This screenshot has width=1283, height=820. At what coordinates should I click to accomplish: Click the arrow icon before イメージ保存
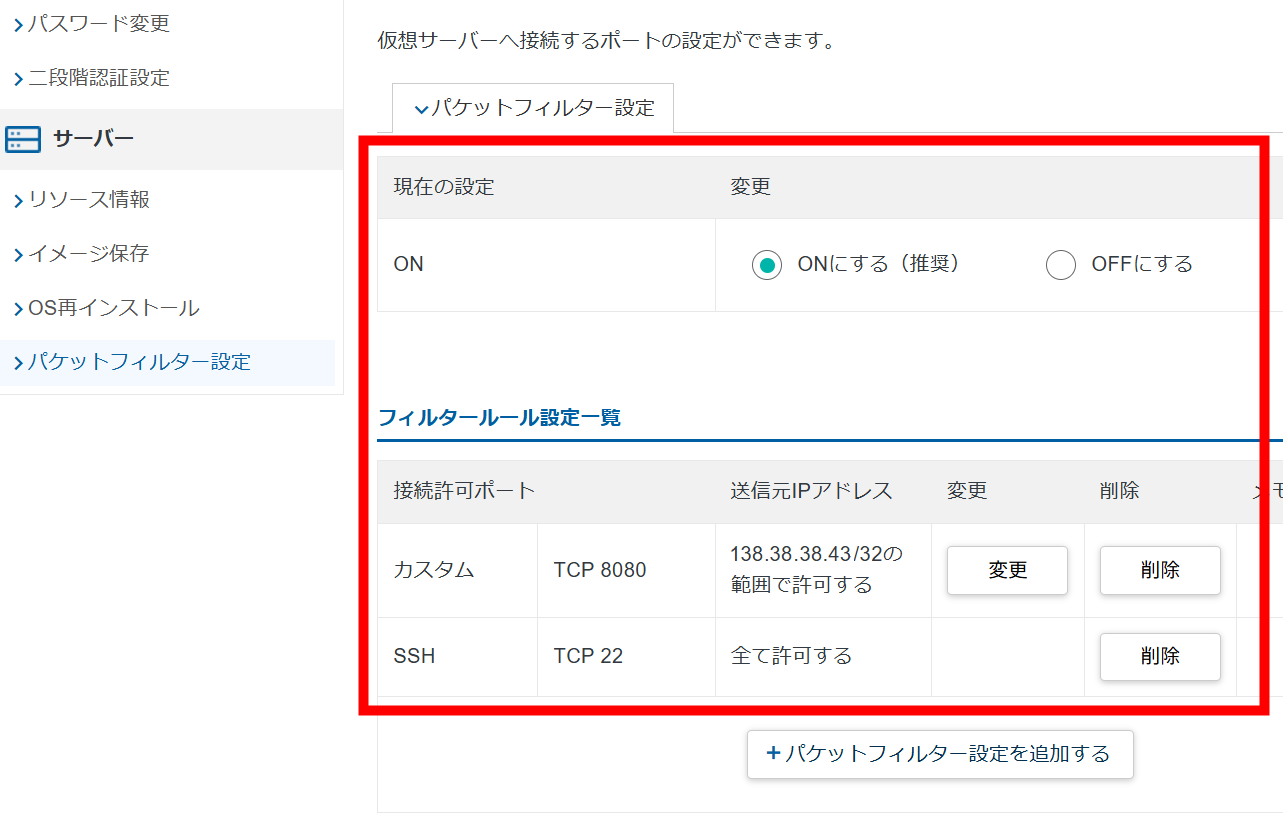coord(18,255)
